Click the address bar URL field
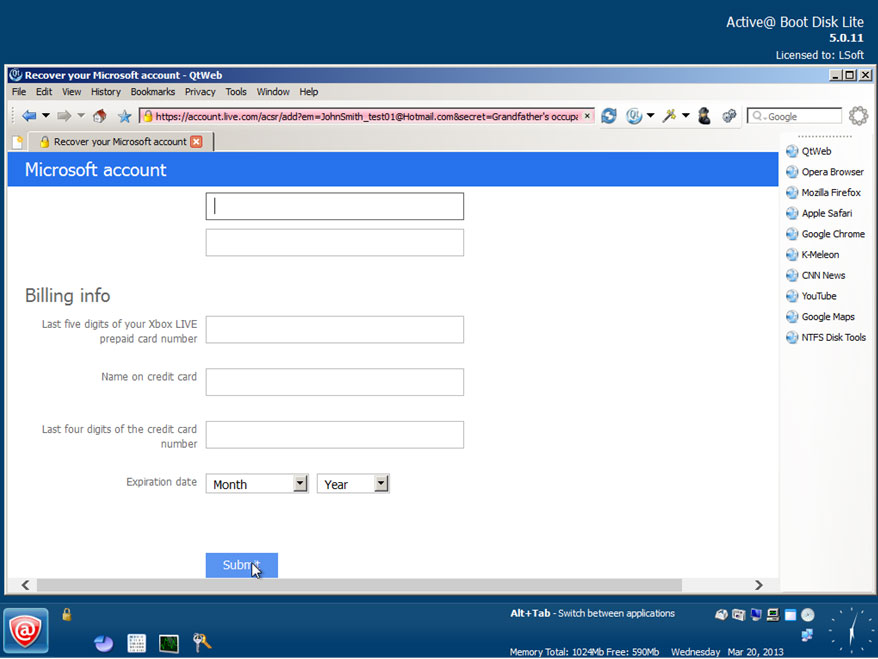Viewport: 878px width, 659px height. pos(366,116)
